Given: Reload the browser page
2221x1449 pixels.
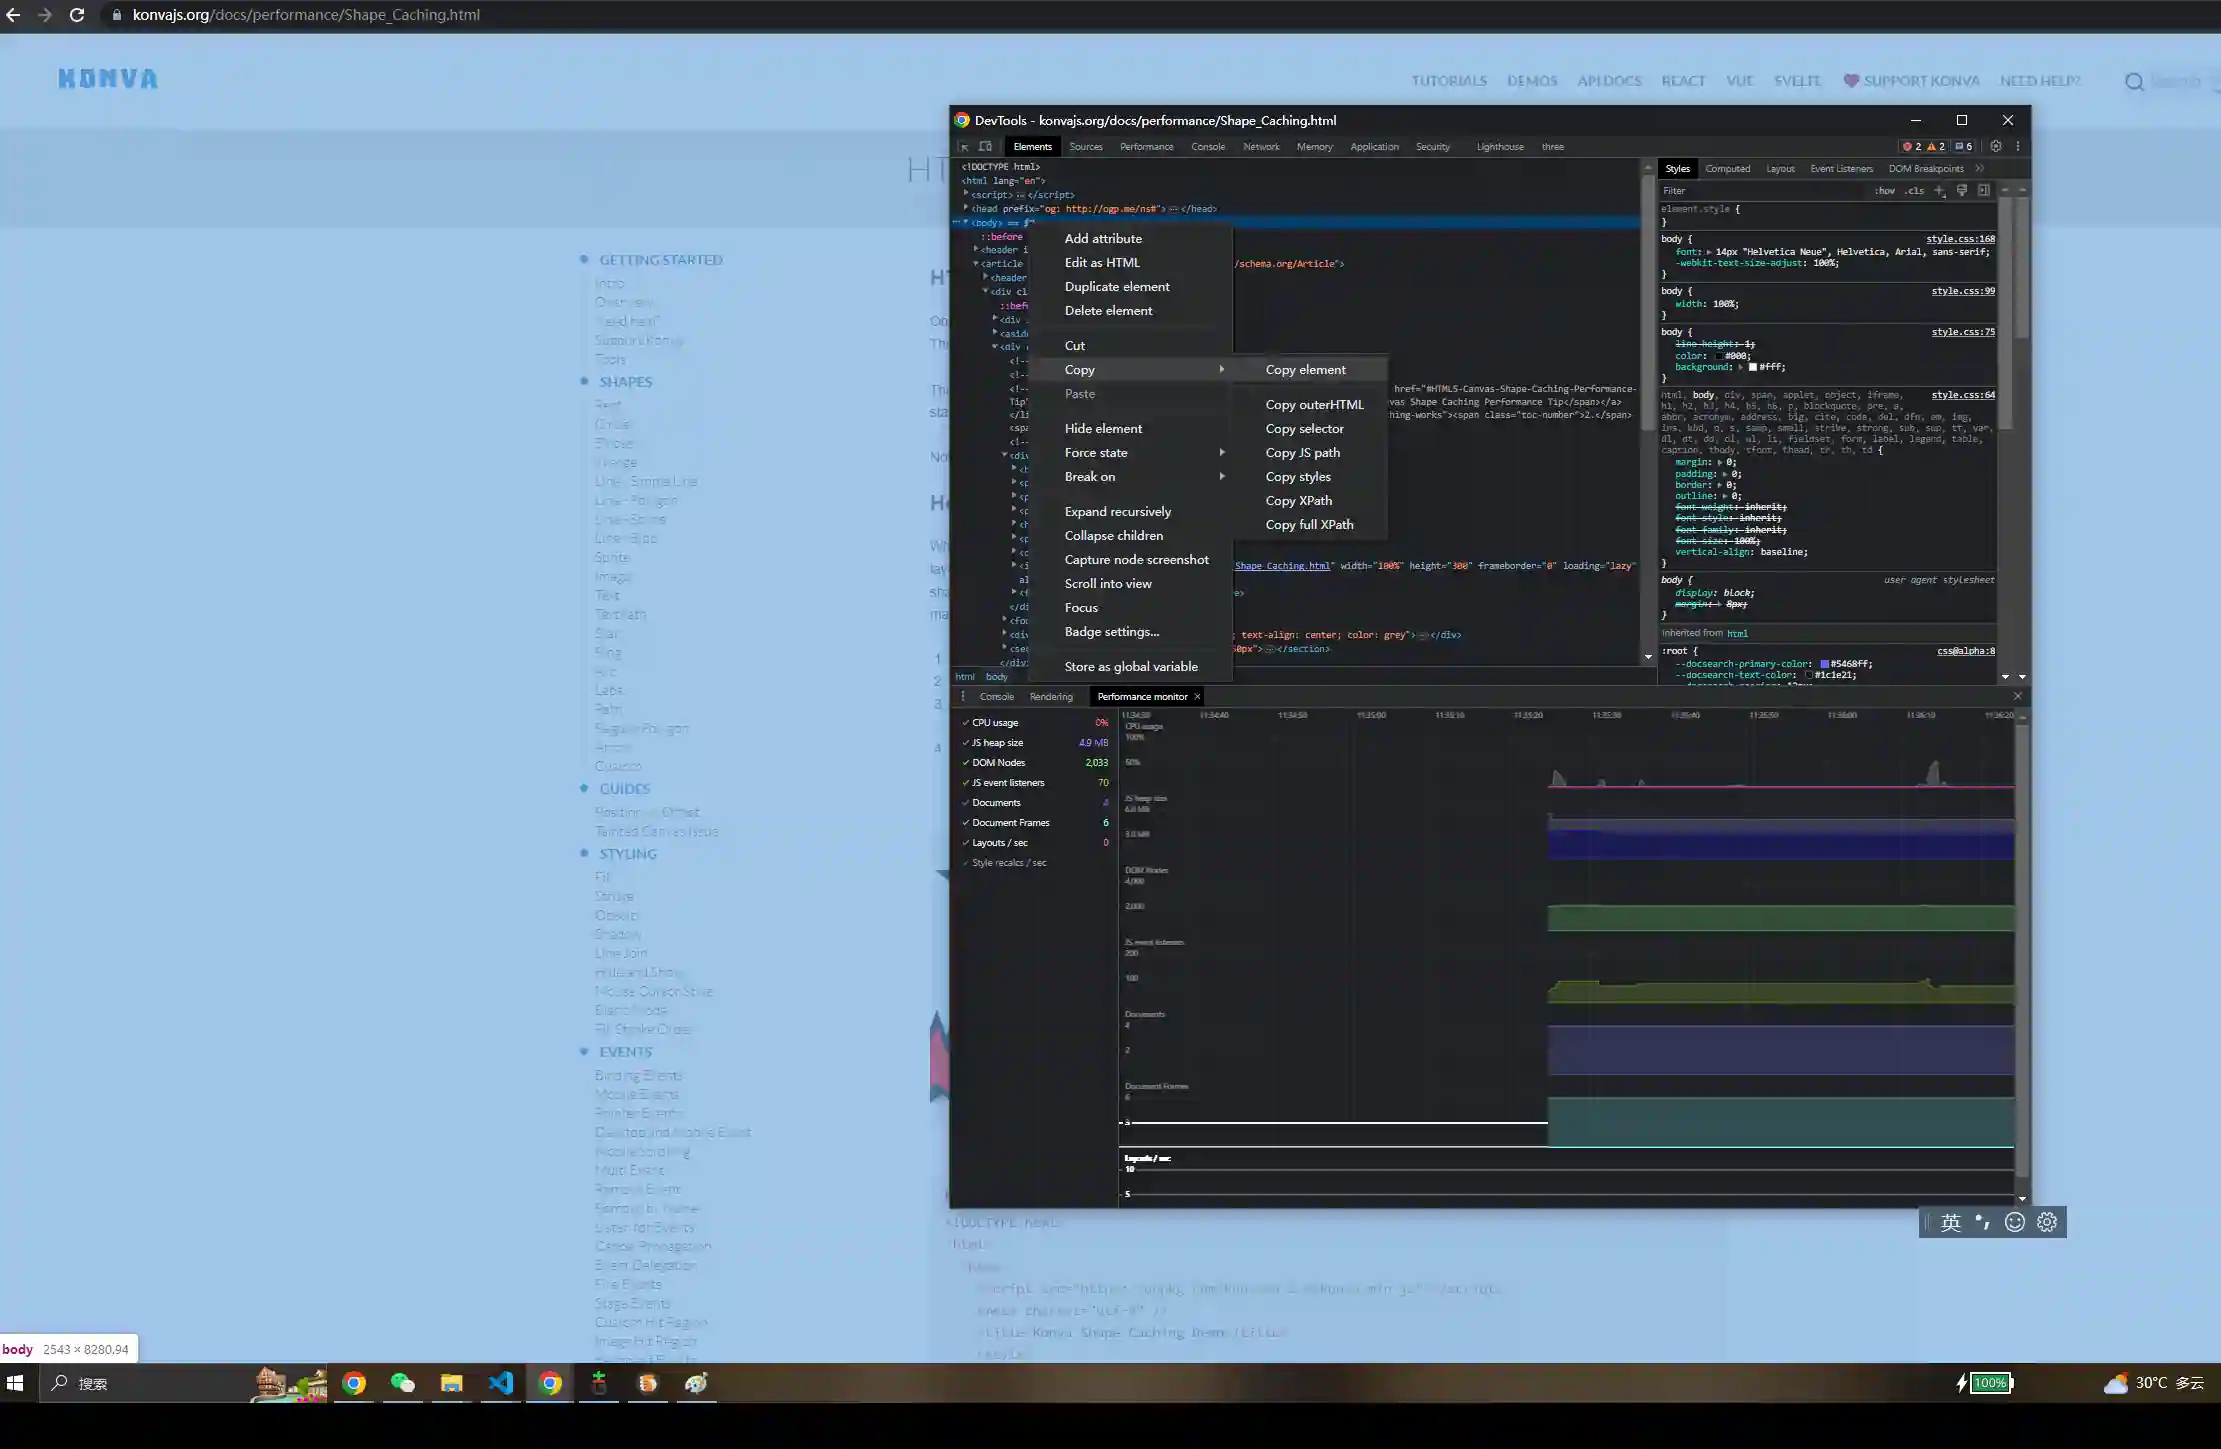Looking at the screenshot, I should pyautogui.click(x=77, y=15).
